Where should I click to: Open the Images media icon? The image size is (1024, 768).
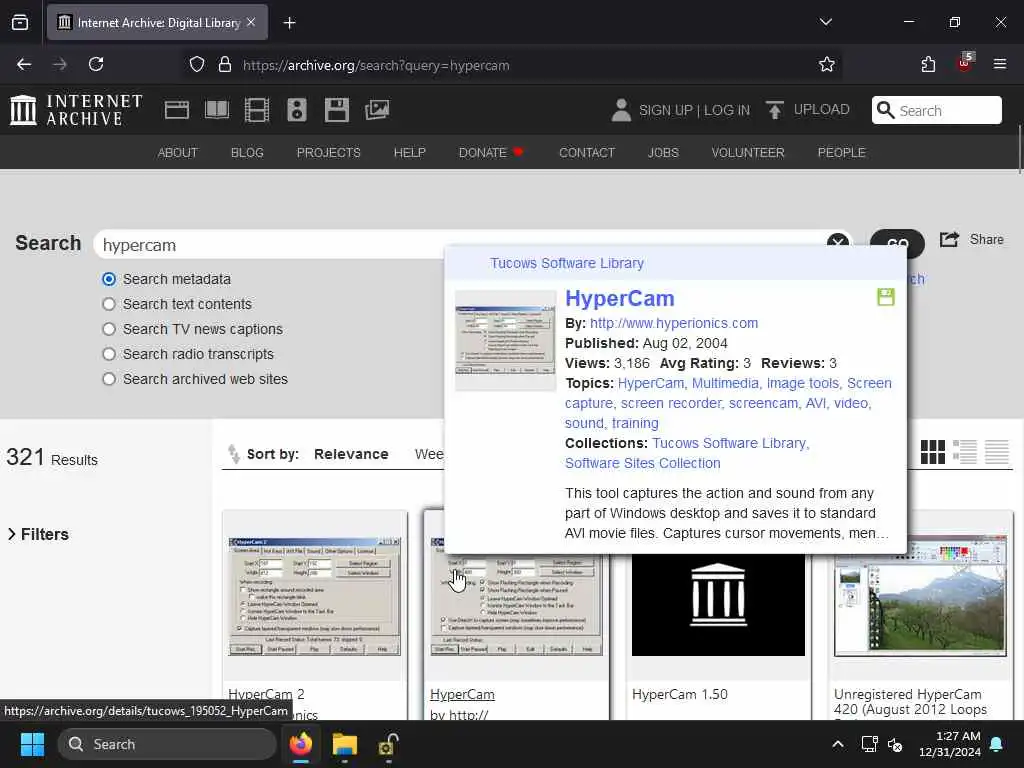(377, 110)
